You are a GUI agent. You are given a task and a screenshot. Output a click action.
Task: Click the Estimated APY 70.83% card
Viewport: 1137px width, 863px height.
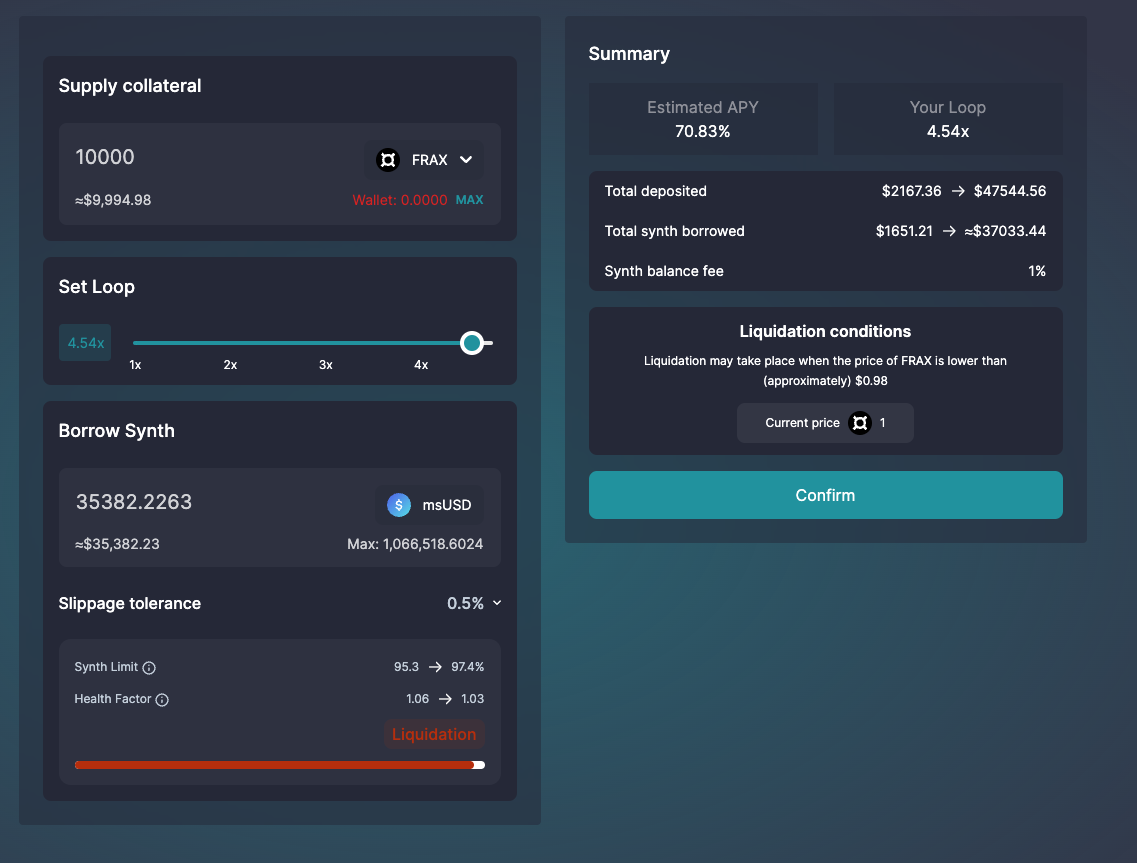703,119
